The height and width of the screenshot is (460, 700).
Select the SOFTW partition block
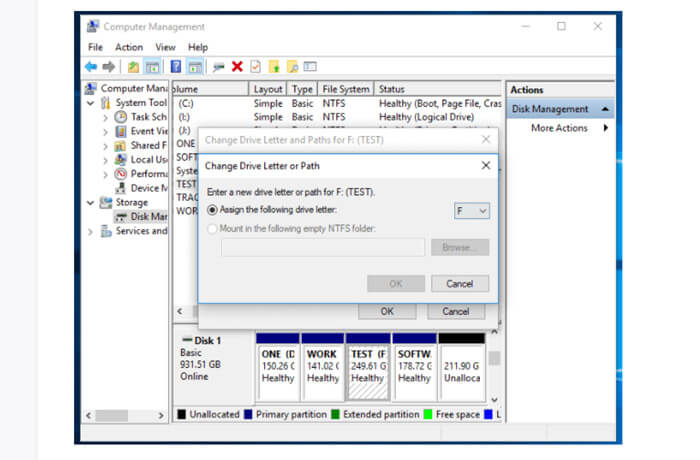pos(414,367)
